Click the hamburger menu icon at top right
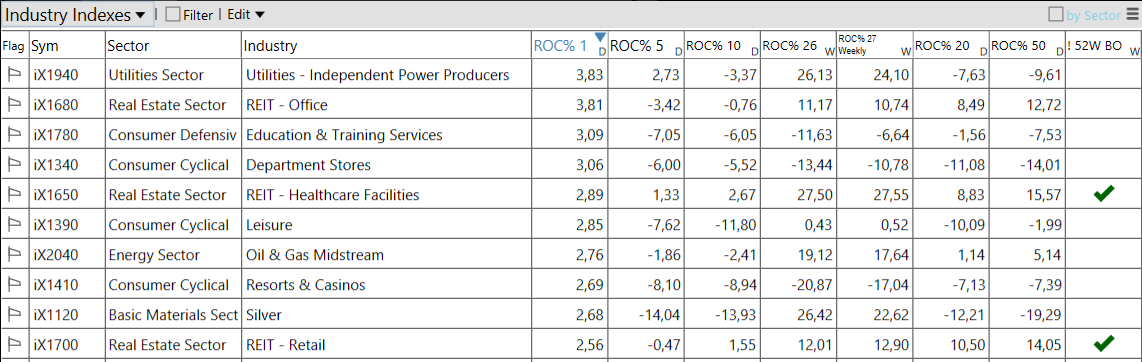The image size is (1142, 362). point(1130,15)
